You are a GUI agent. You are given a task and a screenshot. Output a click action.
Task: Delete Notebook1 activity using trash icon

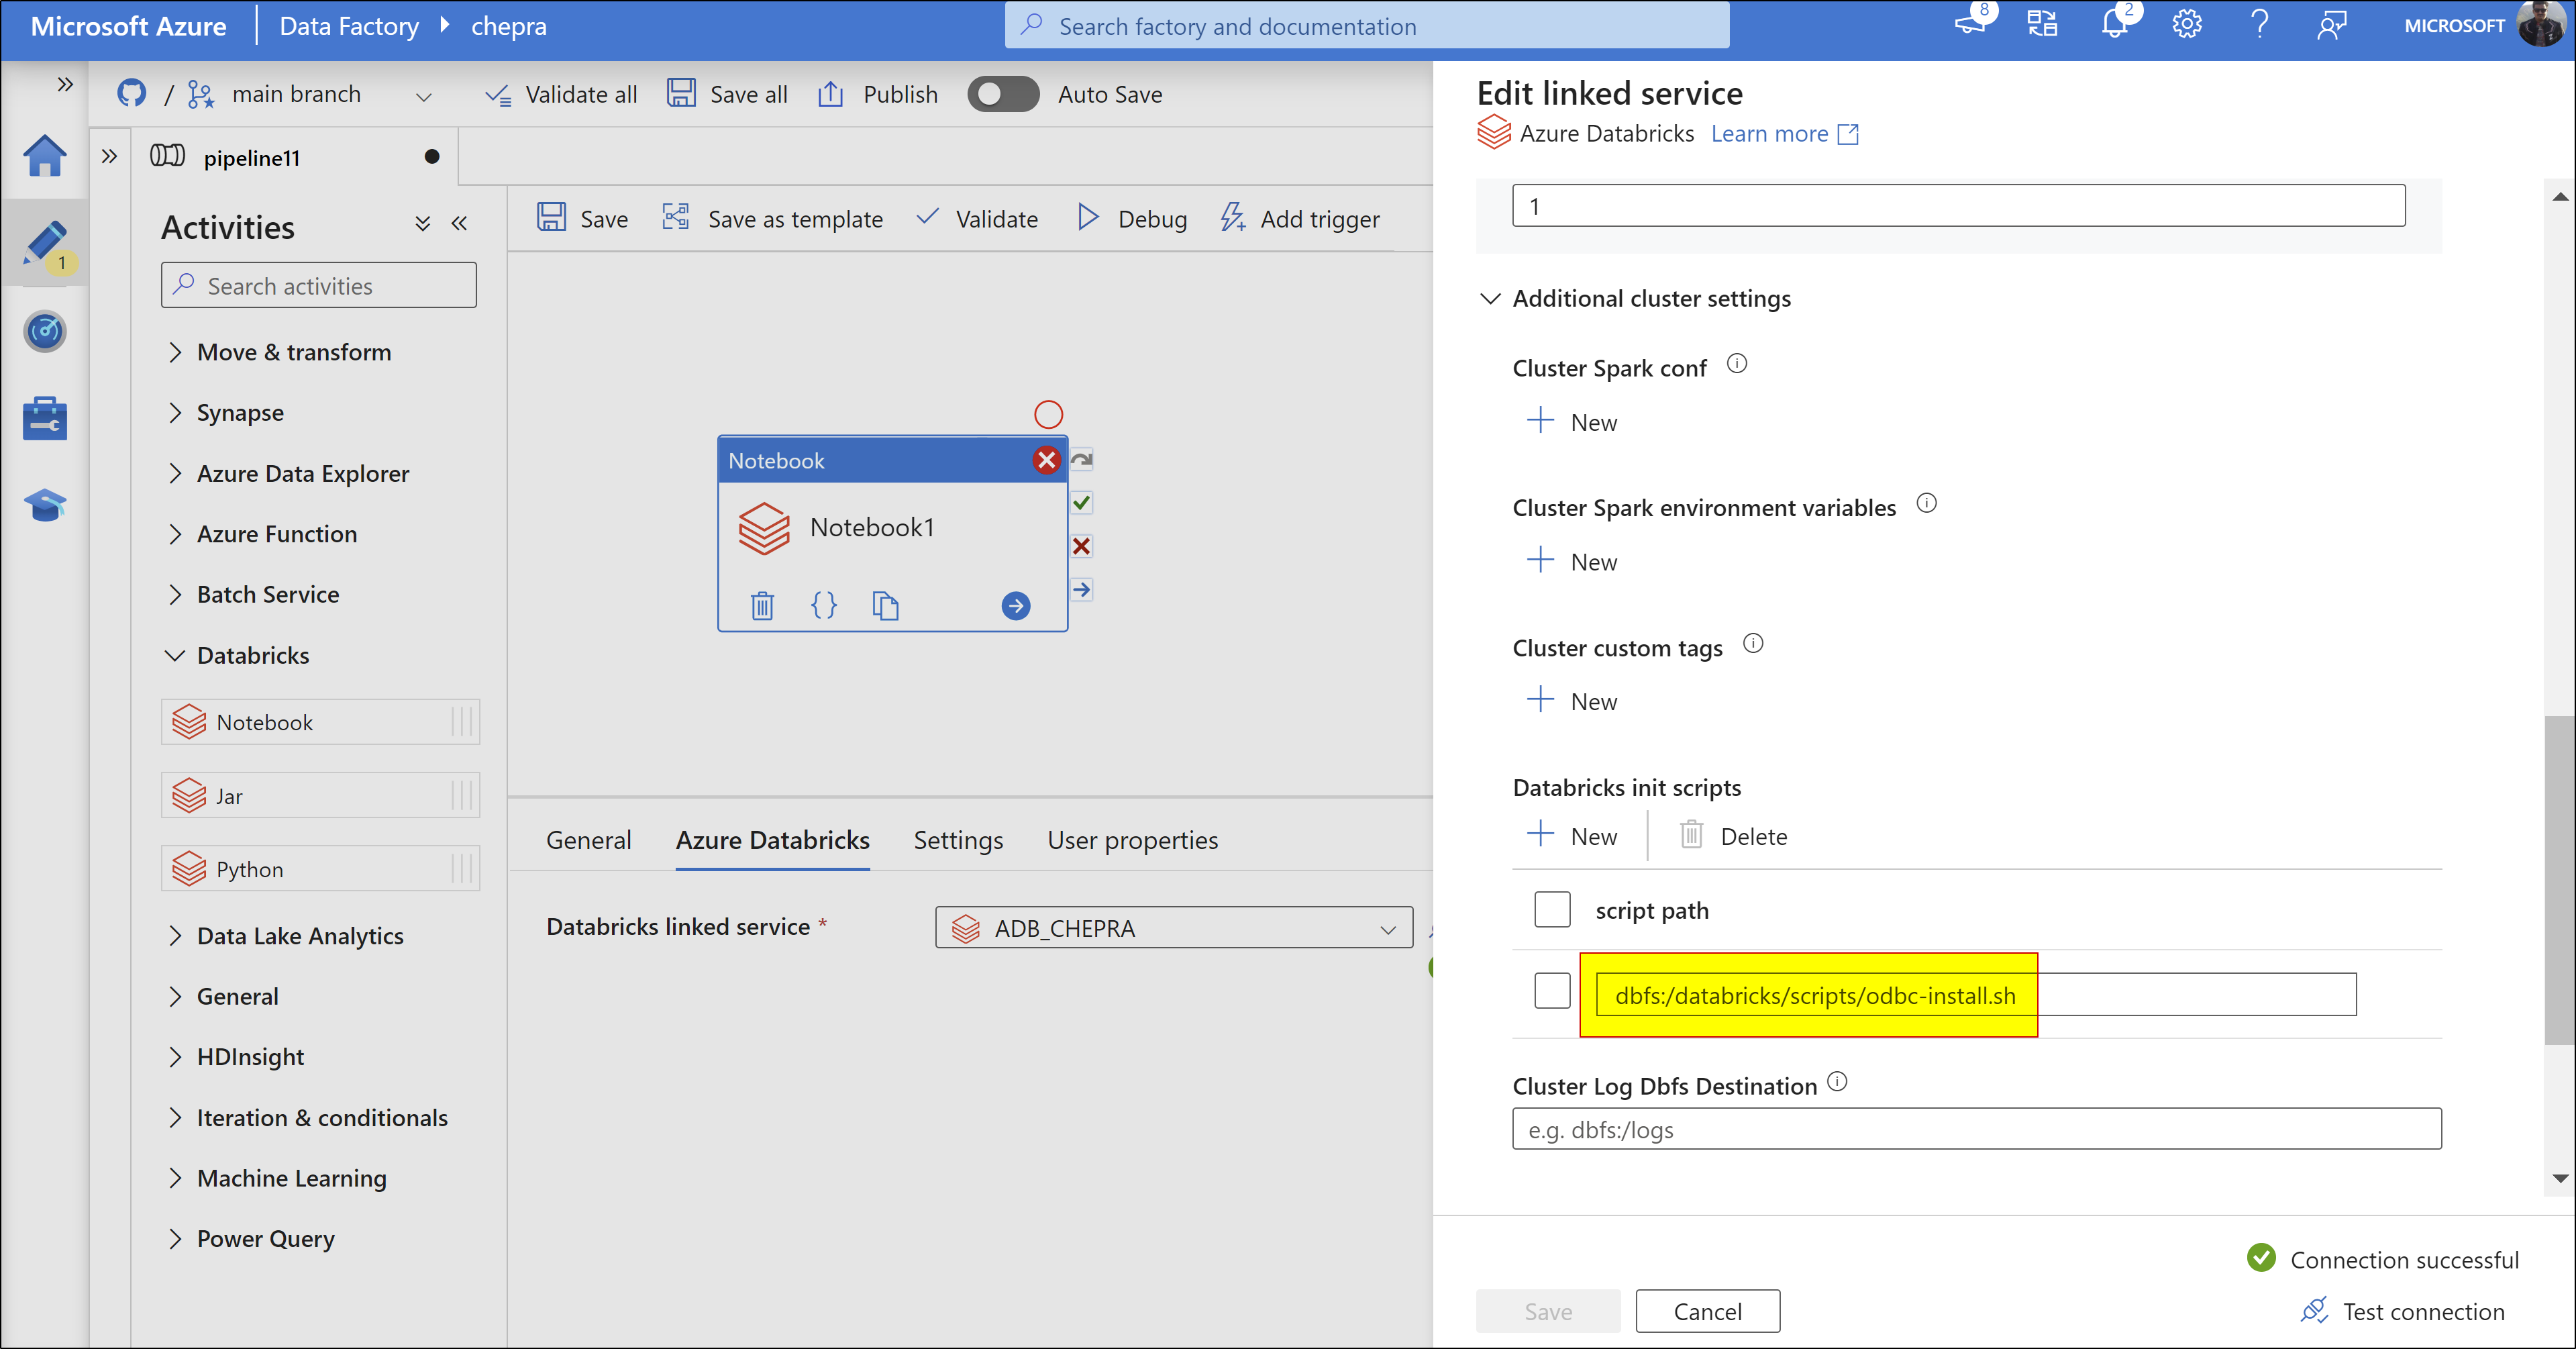click(762, 605)
